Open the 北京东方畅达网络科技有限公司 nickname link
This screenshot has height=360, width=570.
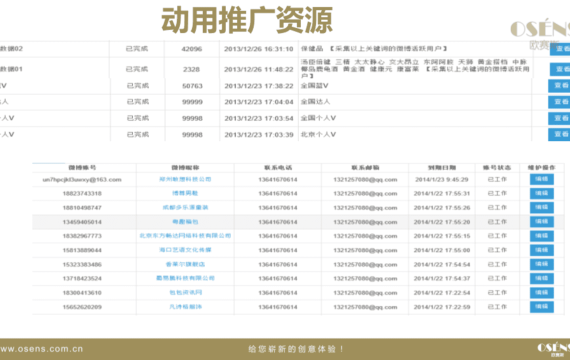pos(185,236)
